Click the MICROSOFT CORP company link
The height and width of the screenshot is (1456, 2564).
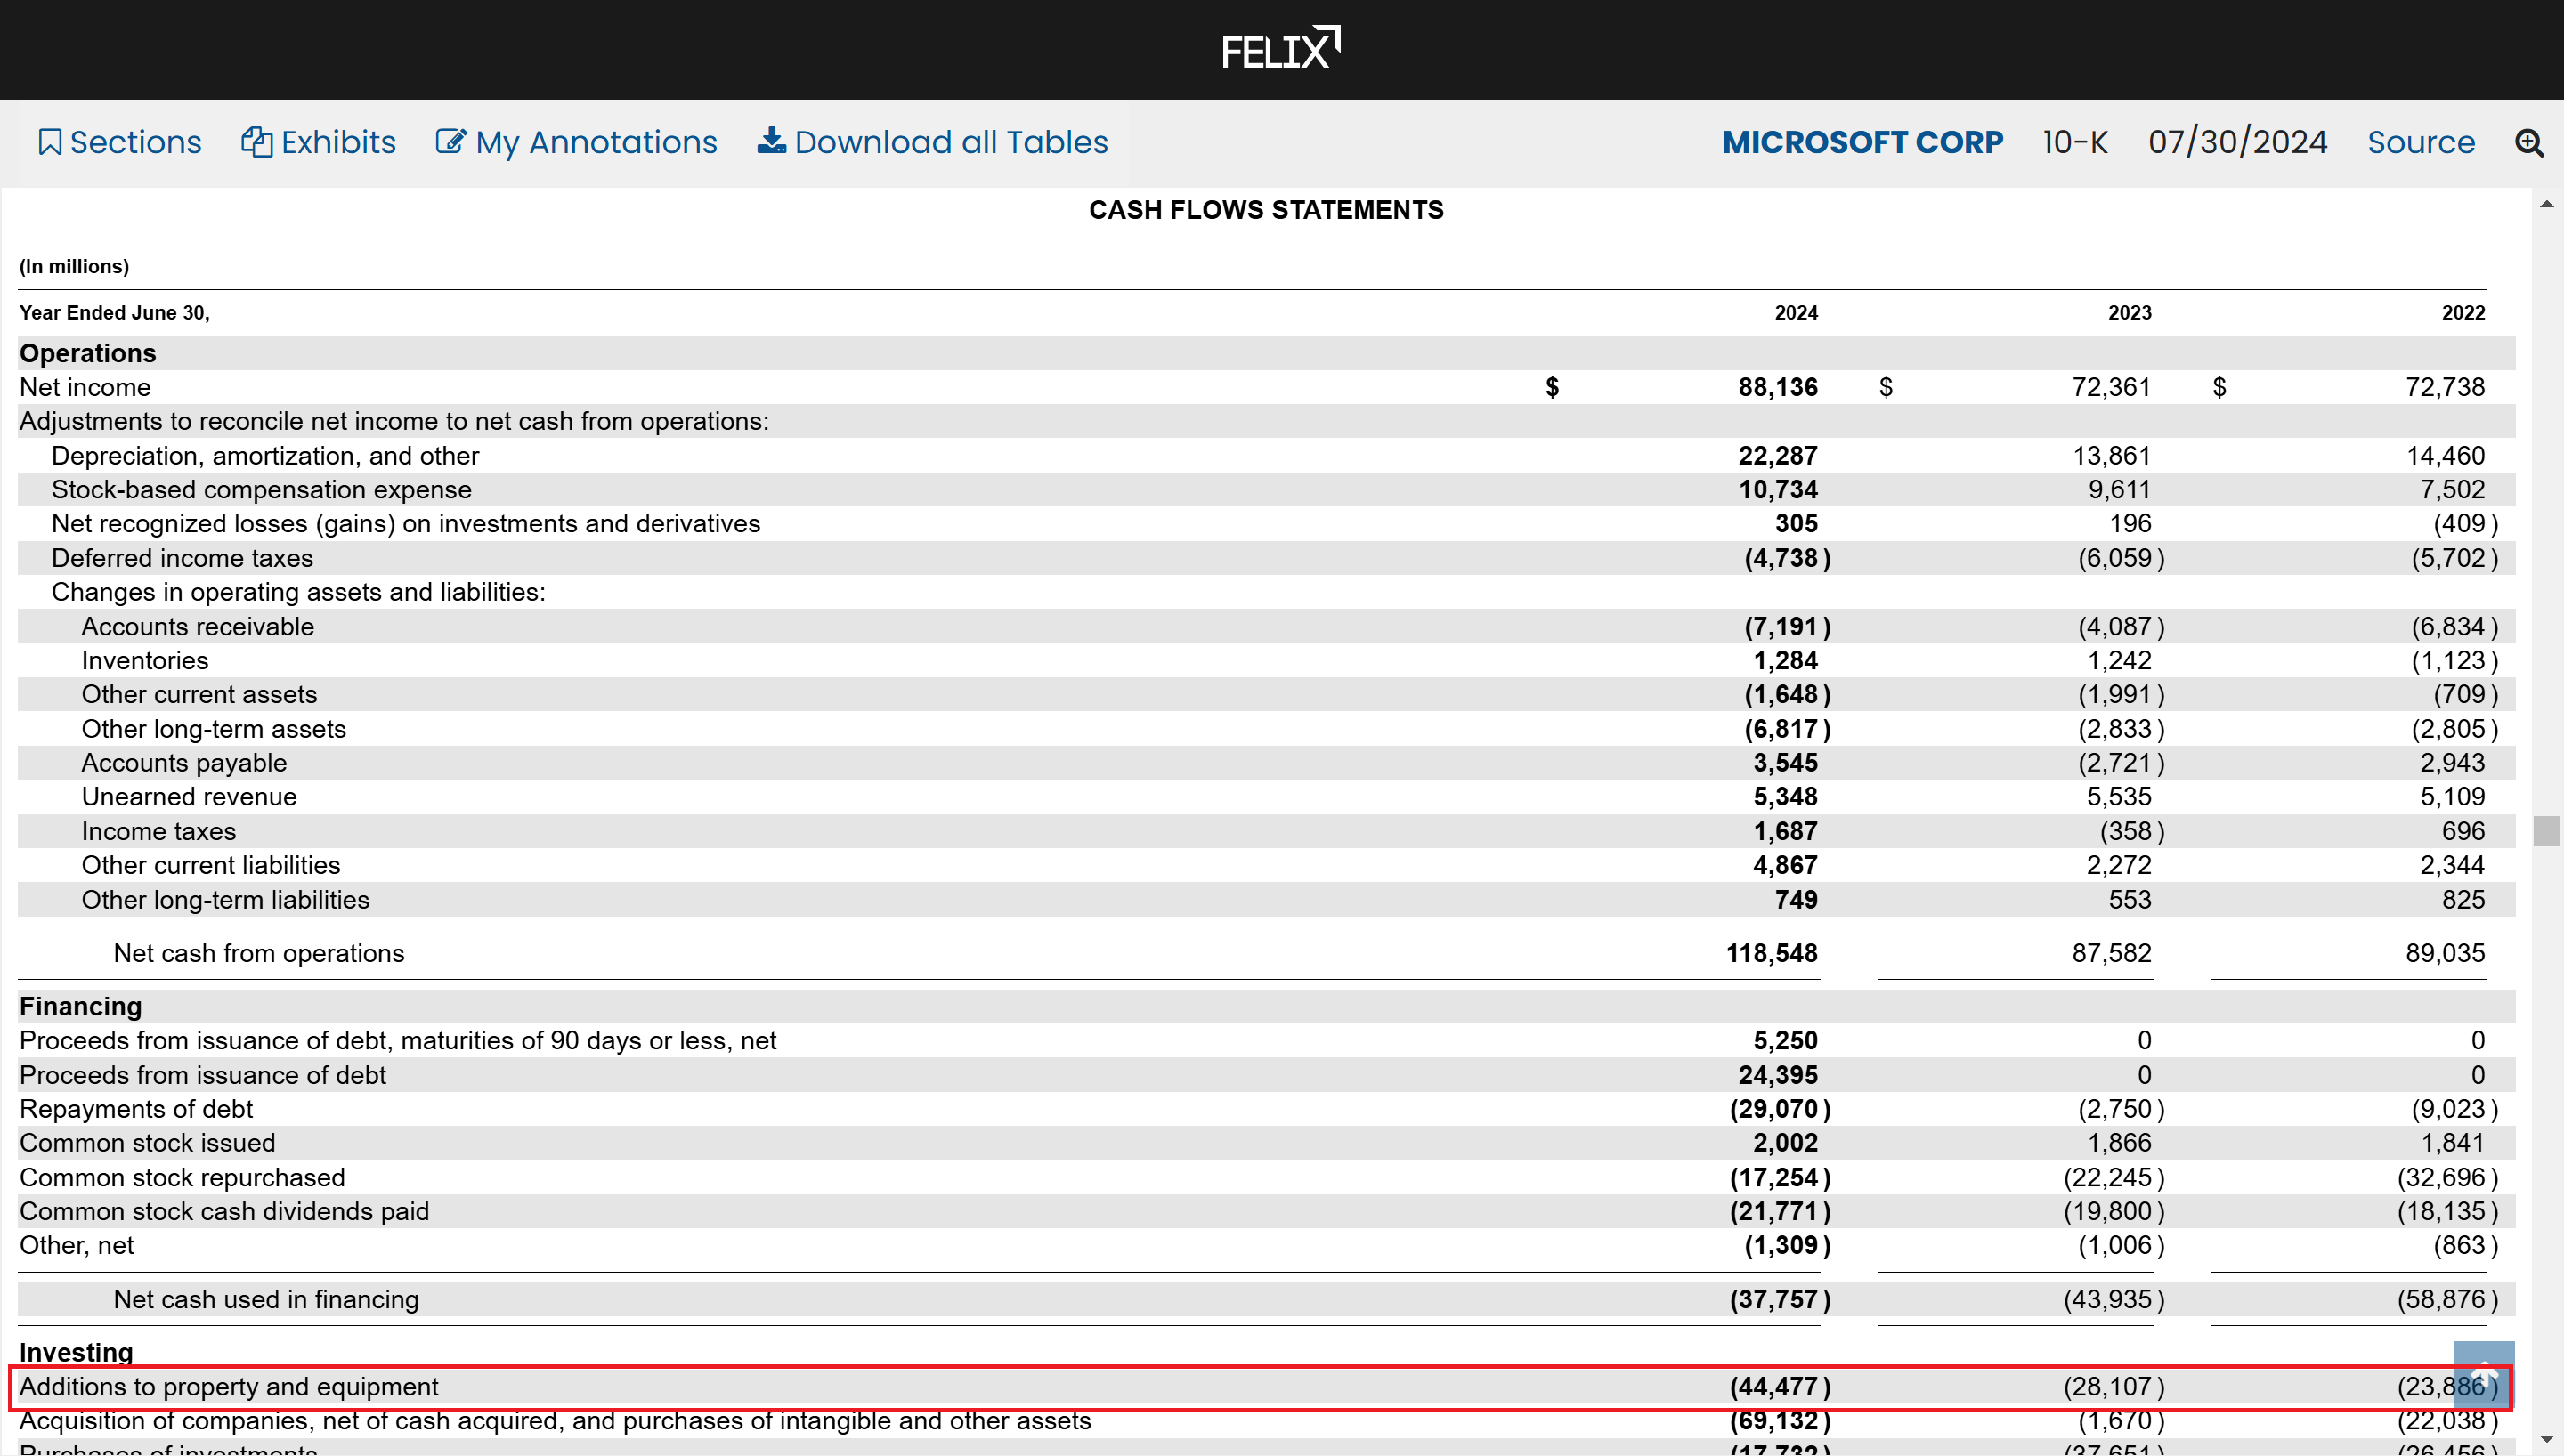[1862, 142]
